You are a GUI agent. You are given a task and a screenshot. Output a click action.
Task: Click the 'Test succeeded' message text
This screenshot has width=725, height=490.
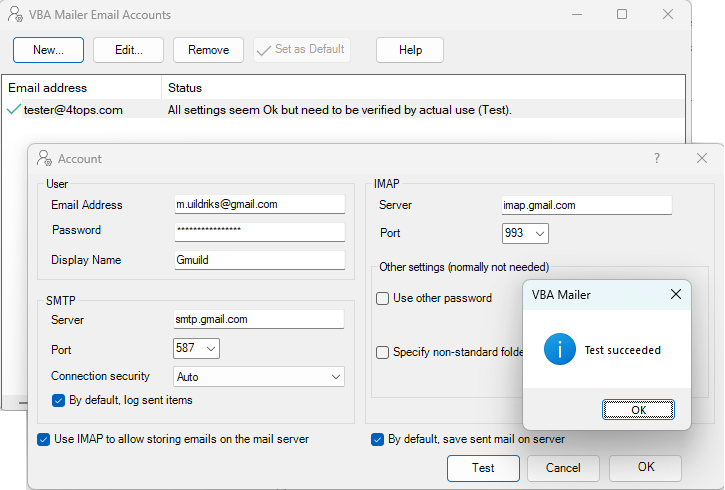tap(622, 350)
